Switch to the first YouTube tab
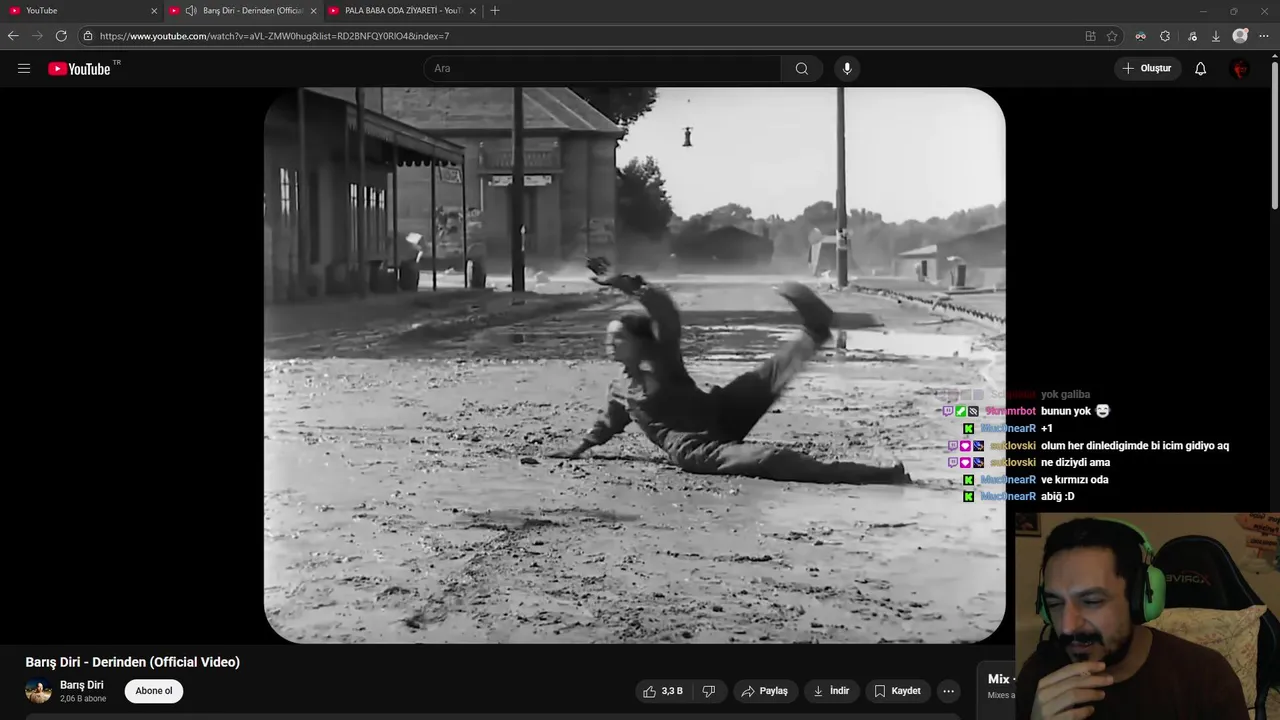Image resolution: width=1280 pixels, height=720 pixels. [82, 10]
